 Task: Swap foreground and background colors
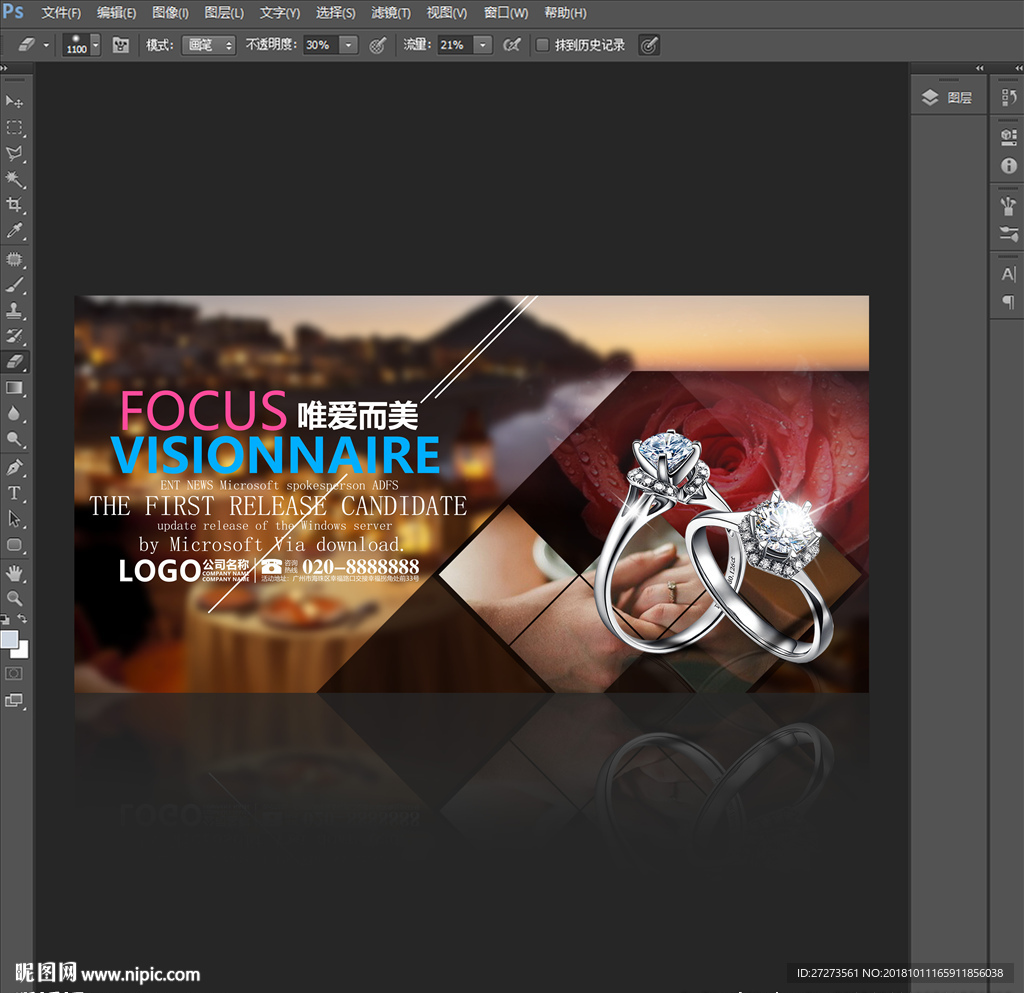click(x=22, y=618)
